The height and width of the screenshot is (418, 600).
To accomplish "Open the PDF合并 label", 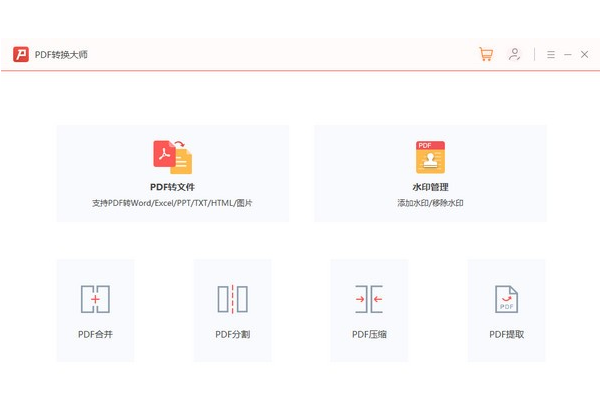I will [95, 334].
